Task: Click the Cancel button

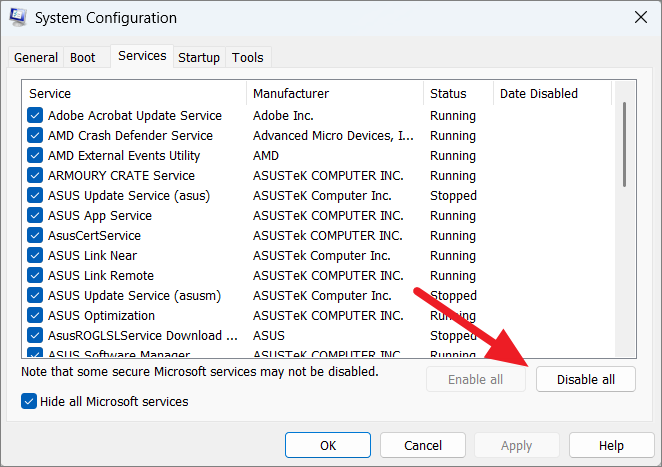Action: point(423,445)
